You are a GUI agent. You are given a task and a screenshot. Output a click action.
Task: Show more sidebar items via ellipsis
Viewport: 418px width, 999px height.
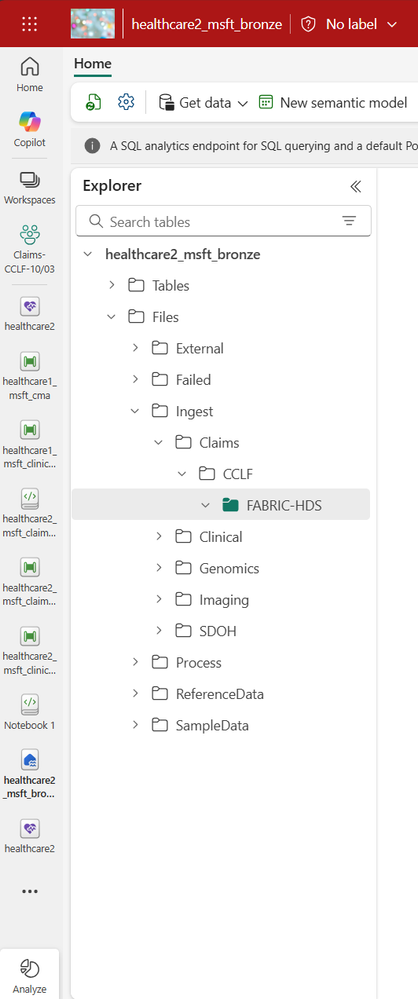click(x=30, y=891)
